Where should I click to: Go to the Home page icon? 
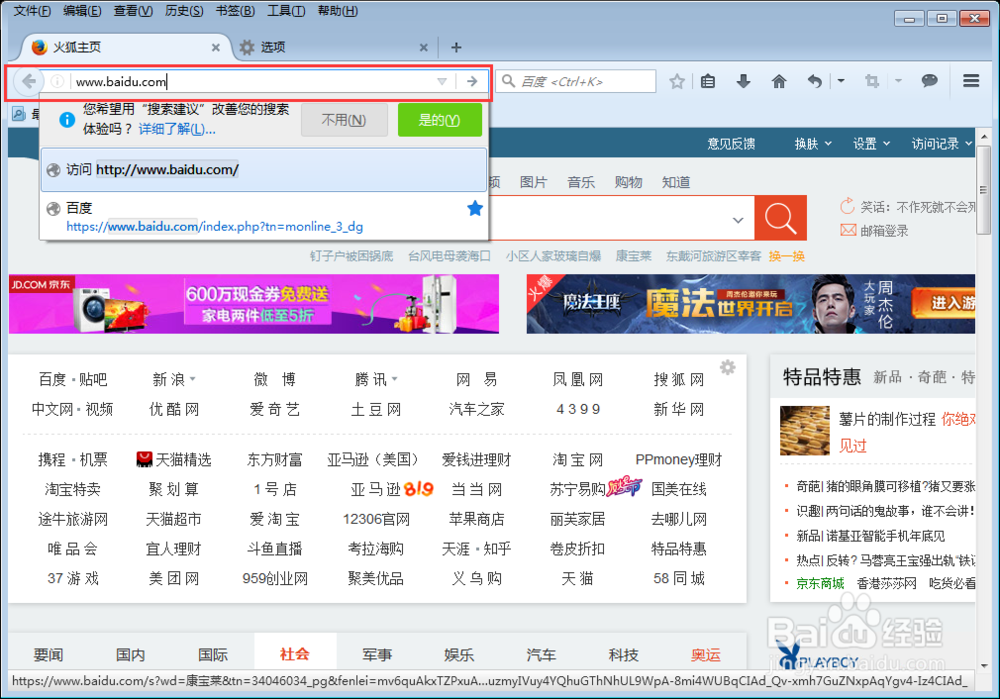tap(779, 82)
